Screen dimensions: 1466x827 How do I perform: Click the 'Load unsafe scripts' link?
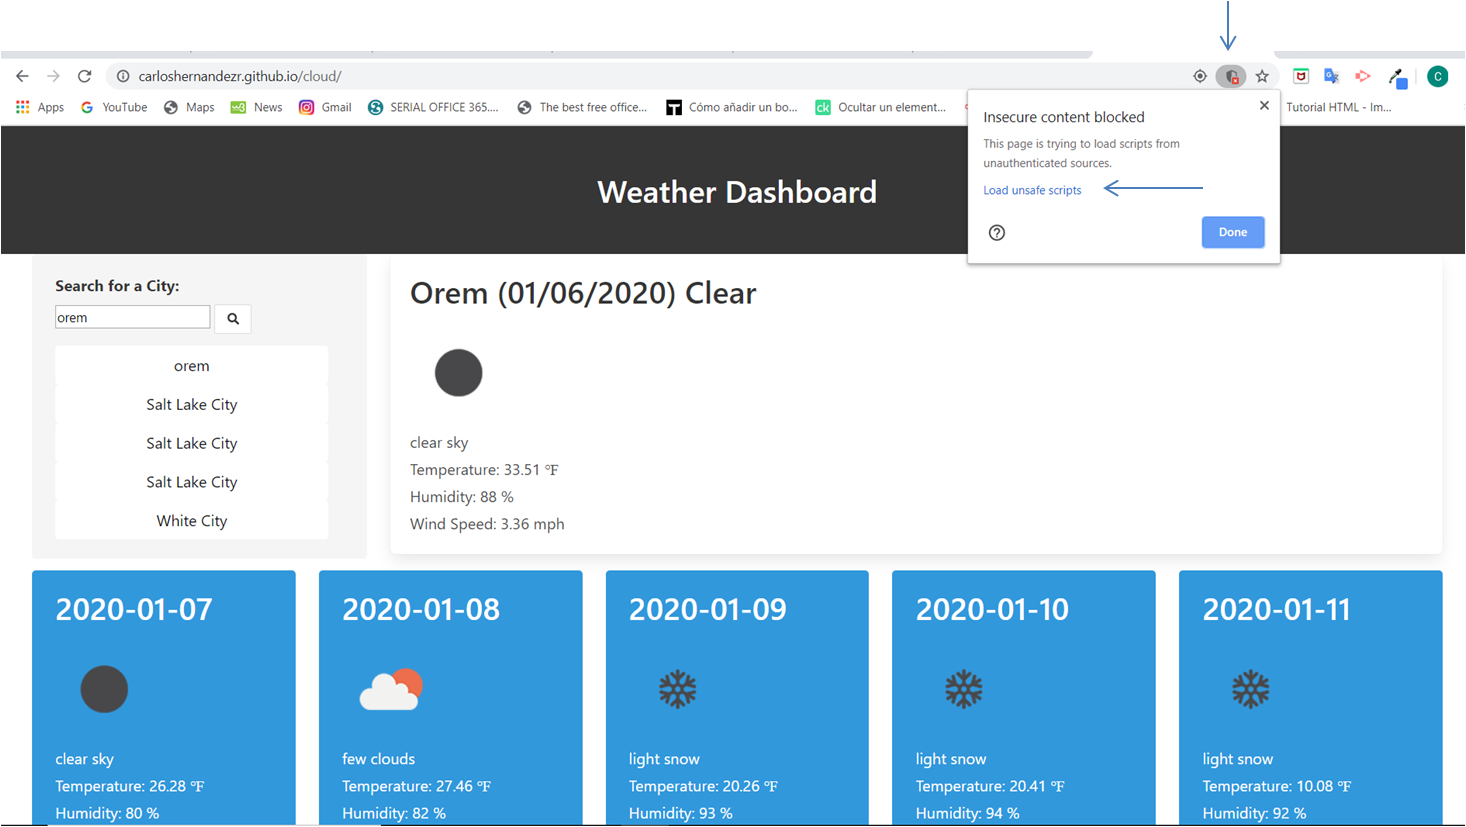(1032, 190)
